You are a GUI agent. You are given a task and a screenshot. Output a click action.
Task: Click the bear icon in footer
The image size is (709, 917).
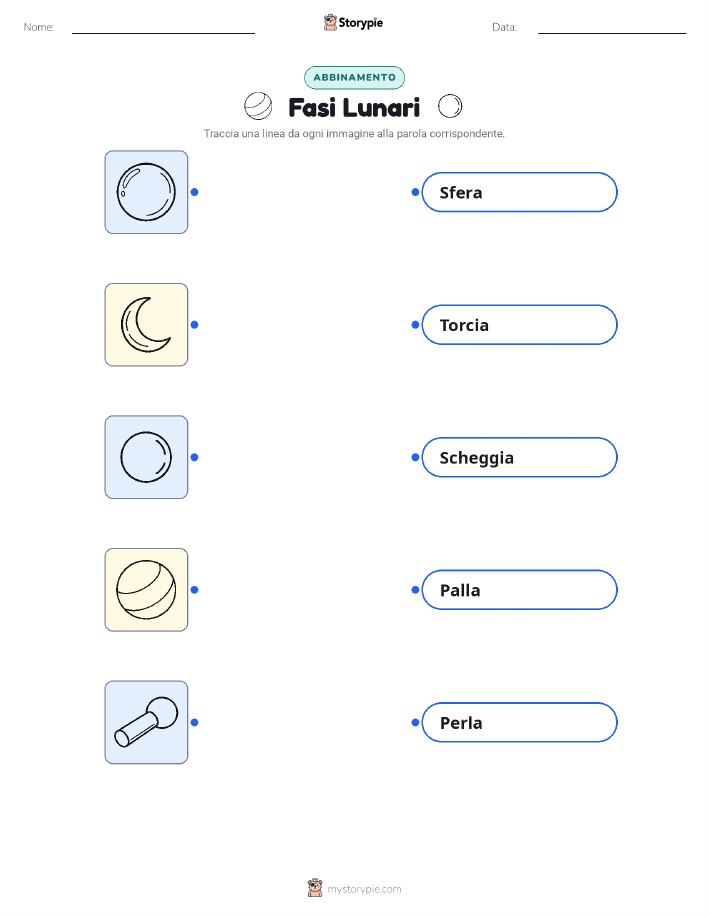tap(315, 888)
